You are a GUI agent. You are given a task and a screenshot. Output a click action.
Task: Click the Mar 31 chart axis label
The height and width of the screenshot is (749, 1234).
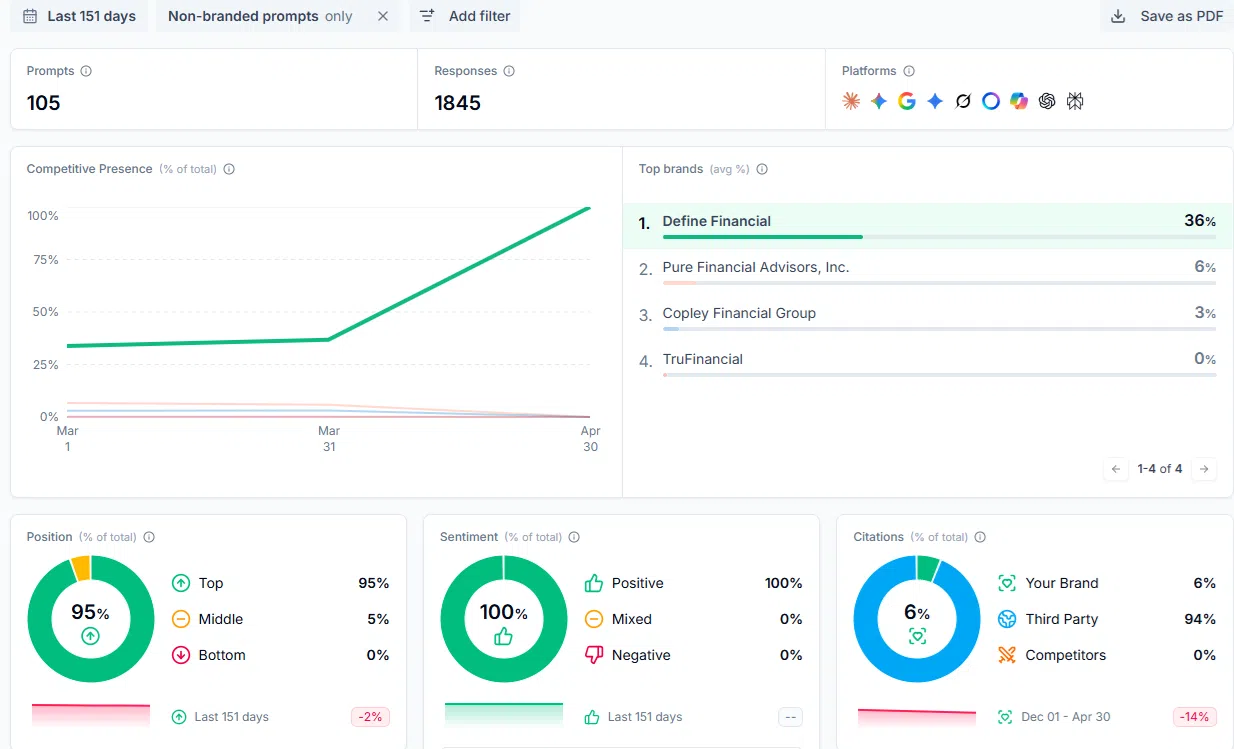[x=329, y=438]
